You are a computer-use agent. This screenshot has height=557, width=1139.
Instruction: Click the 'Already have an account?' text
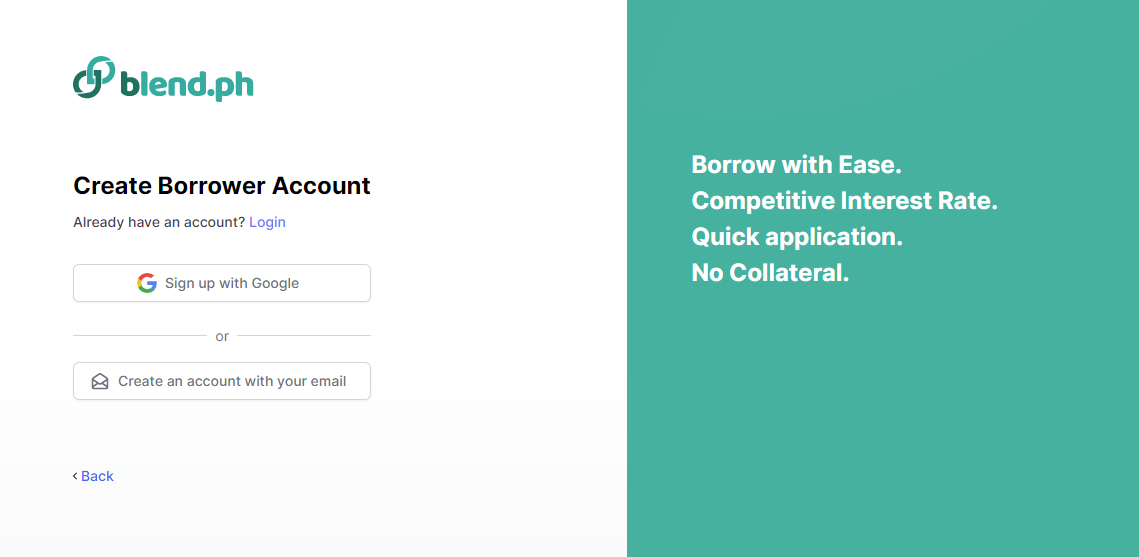coord(159,222)
